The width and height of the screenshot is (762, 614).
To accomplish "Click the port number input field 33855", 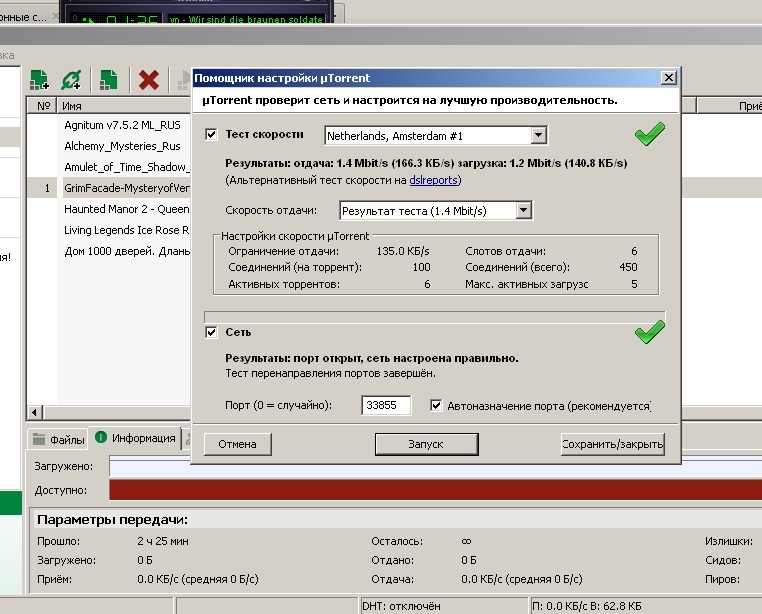I will point(386,405).
